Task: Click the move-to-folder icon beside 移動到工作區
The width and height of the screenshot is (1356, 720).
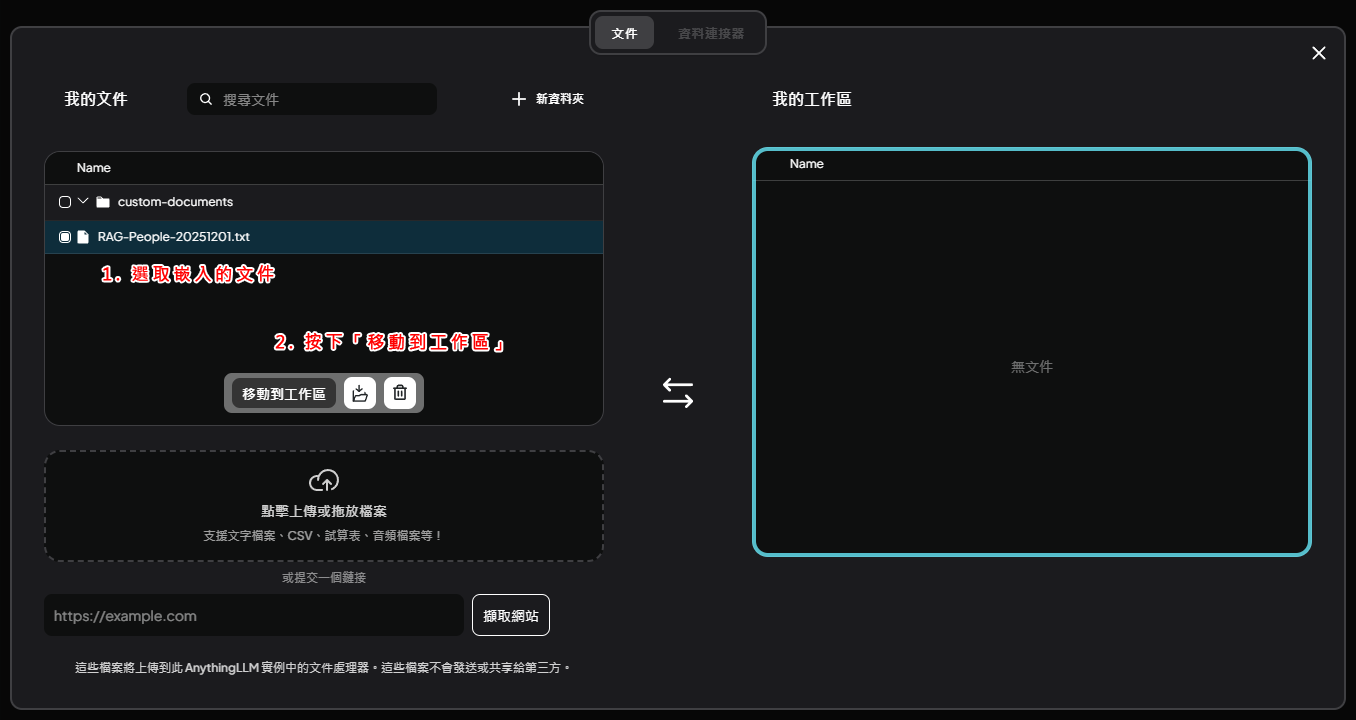Action: pyautogui.click(x=360, y=393)
